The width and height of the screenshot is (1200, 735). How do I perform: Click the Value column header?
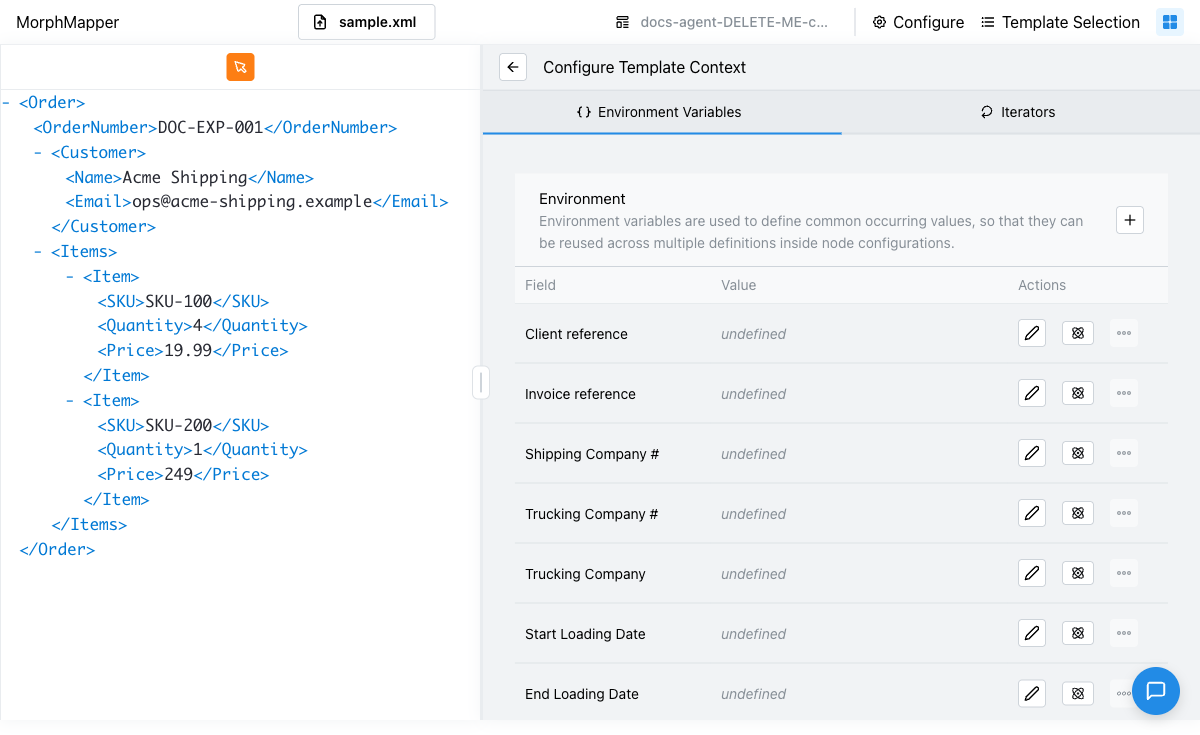coord(739,285)
